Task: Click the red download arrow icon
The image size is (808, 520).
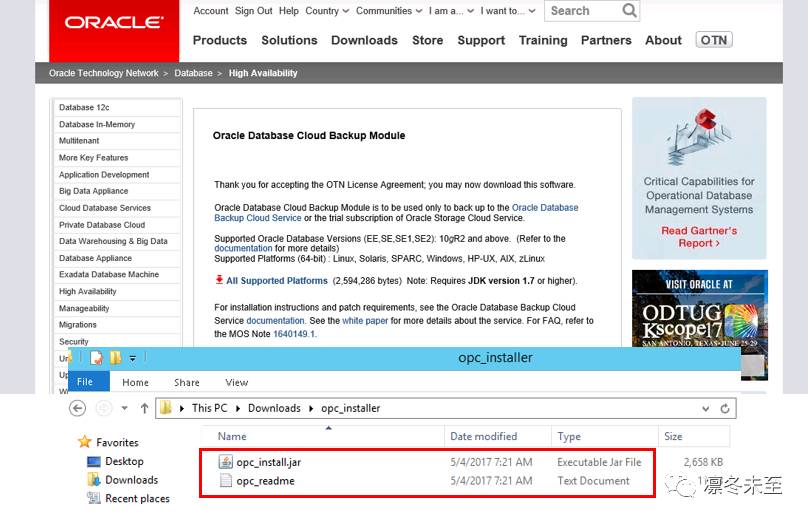Action: (x=219, y=280)
